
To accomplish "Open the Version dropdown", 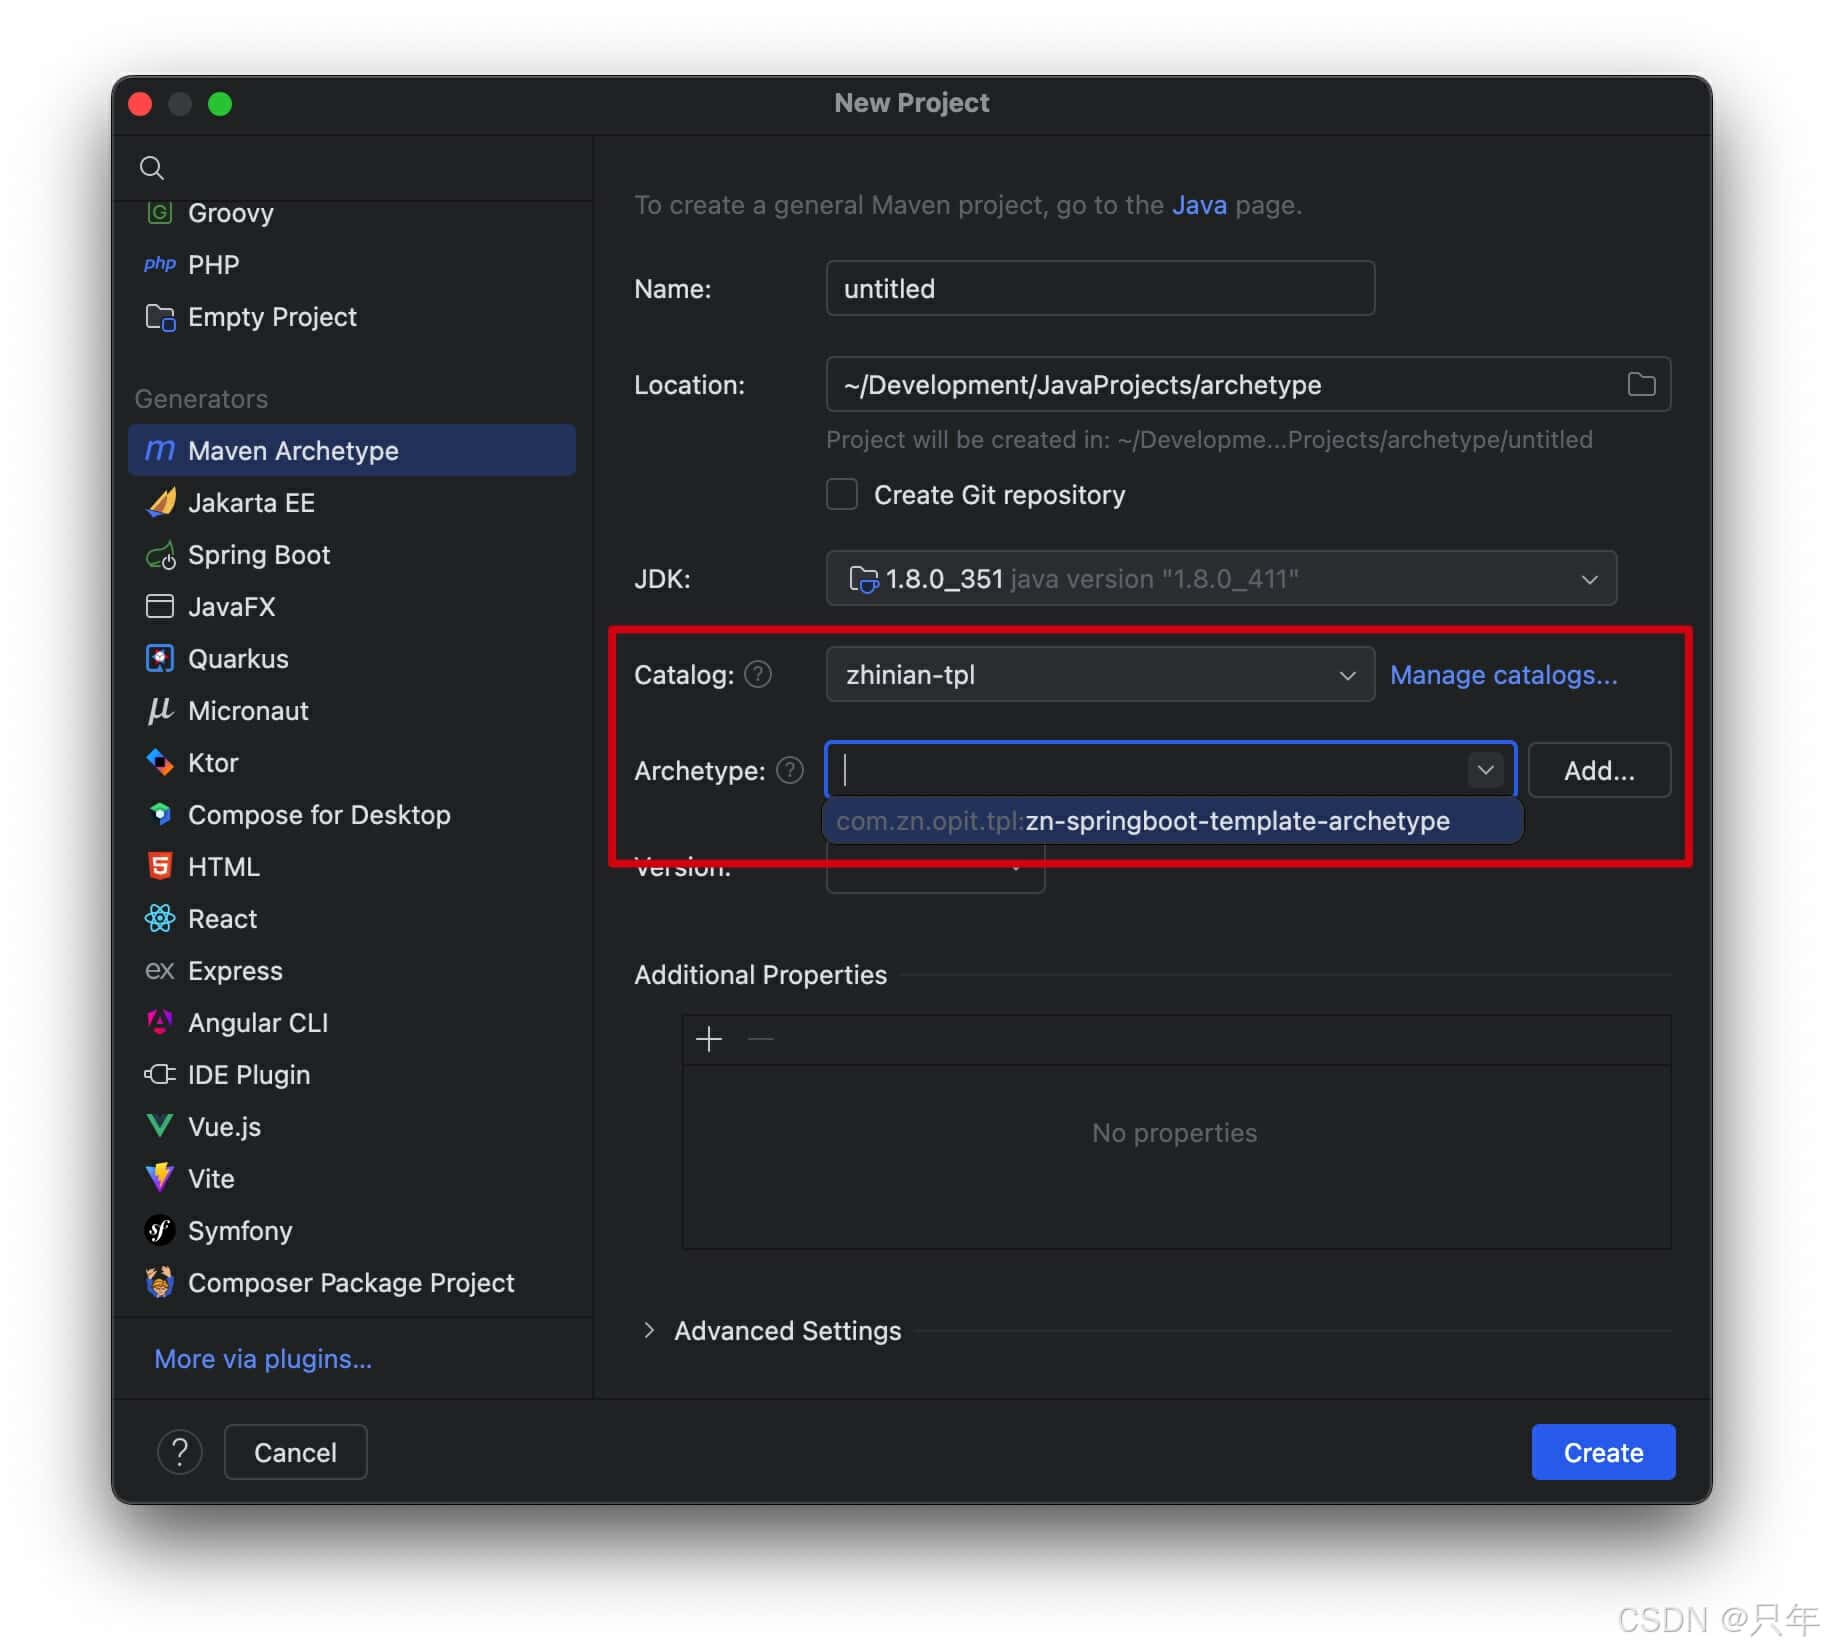I will pyautogui.click(x=935, y=868).
